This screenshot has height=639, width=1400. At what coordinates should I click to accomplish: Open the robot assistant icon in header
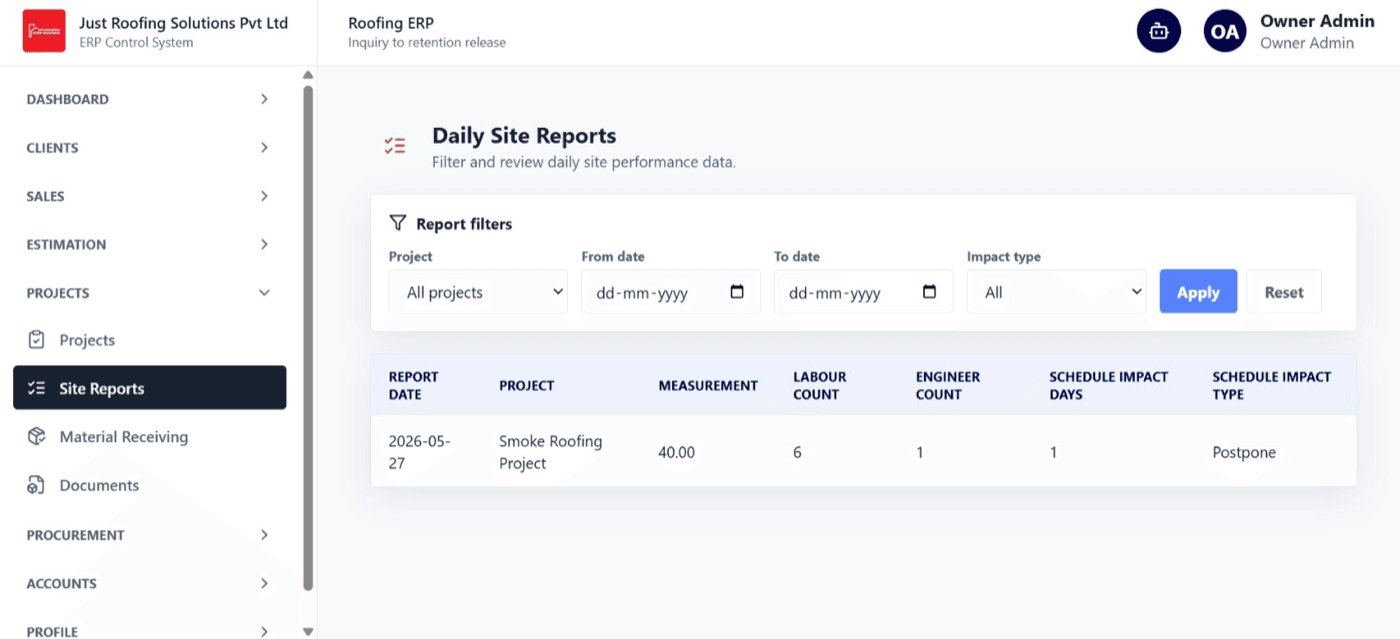(1159, 31)
